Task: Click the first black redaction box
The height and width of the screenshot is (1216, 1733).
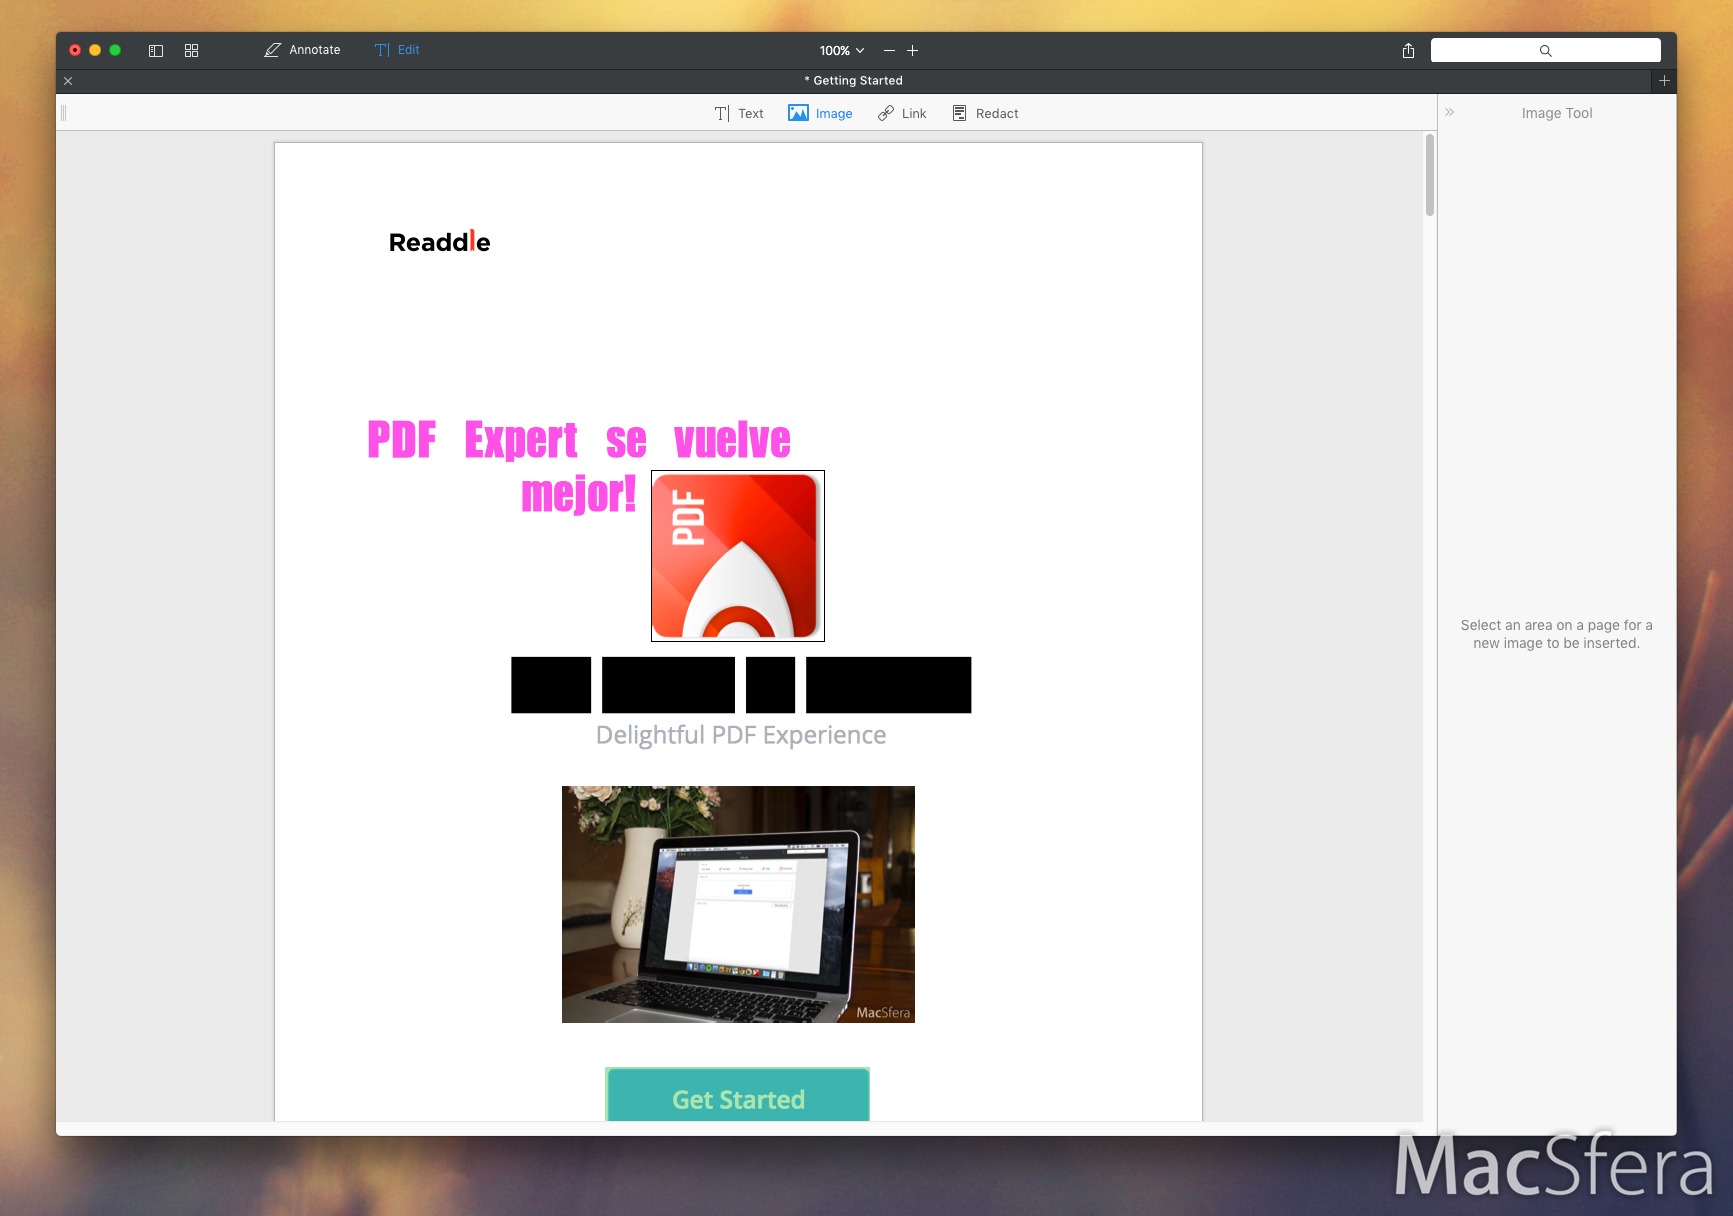Action: 551,685
